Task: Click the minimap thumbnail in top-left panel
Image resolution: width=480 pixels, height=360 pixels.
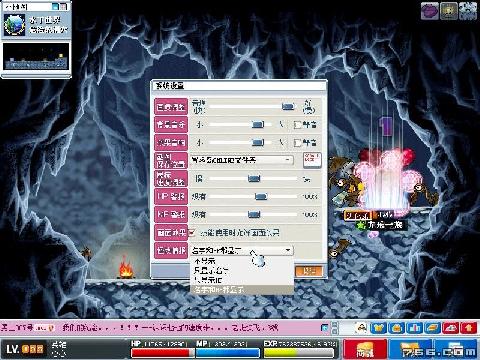Action: (x=36, y=57)
